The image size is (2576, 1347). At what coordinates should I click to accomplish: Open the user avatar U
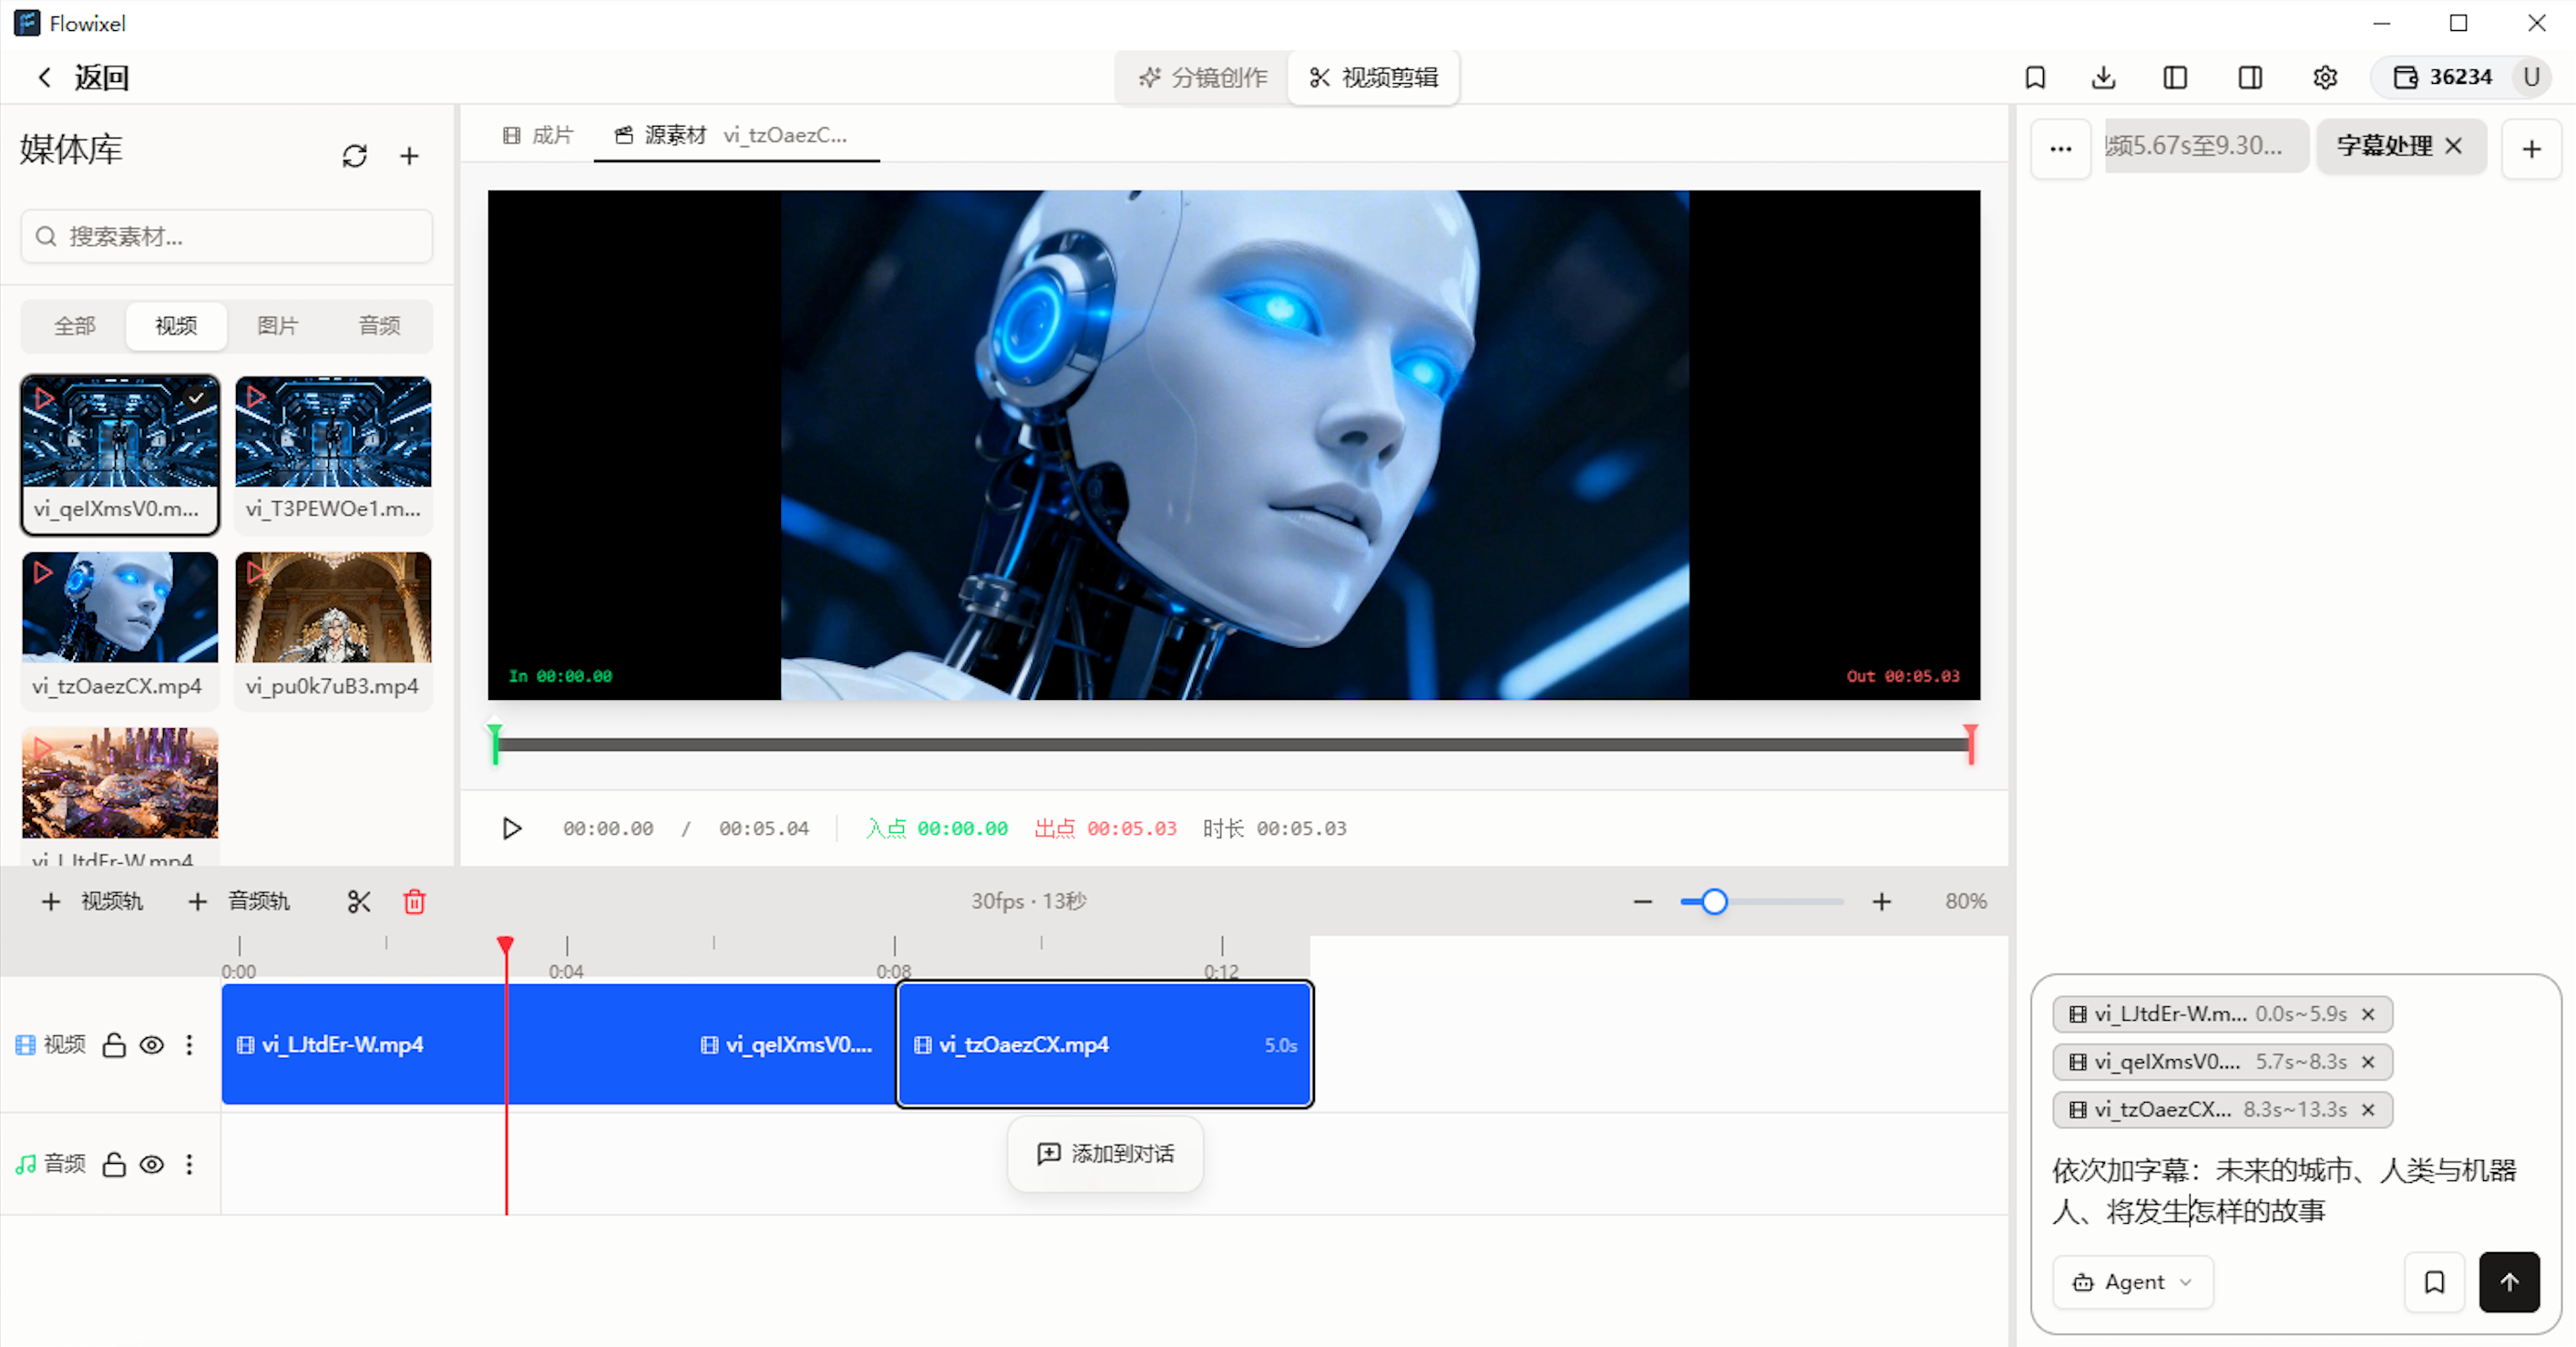[x=2531, y=77]
